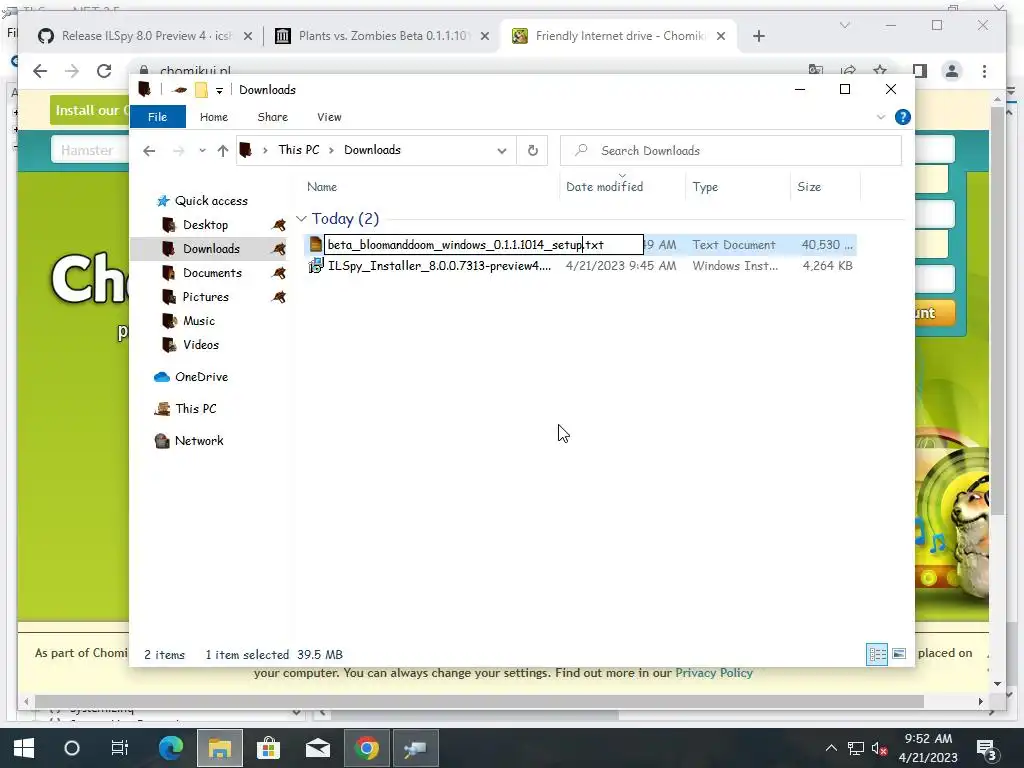This screenshot has height=768, width=1024.
Task: Go up one folder level
Action: (x=223, y=151)
